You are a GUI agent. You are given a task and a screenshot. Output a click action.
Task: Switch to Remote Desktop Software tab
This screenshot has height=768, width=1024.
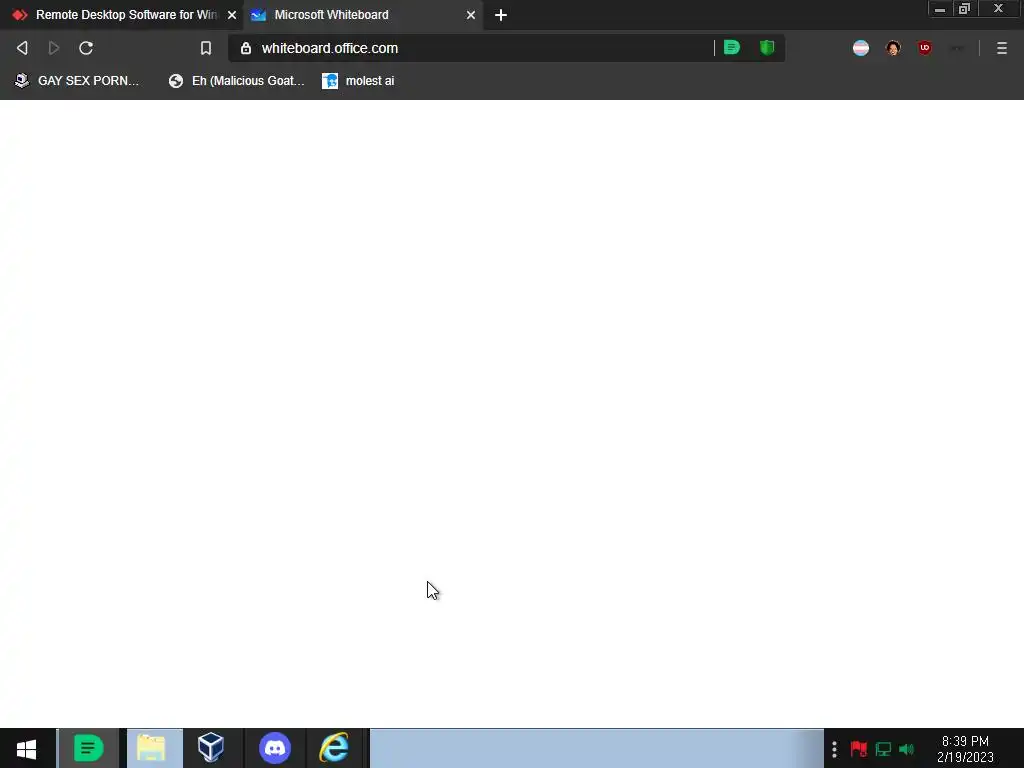(121, 15)
